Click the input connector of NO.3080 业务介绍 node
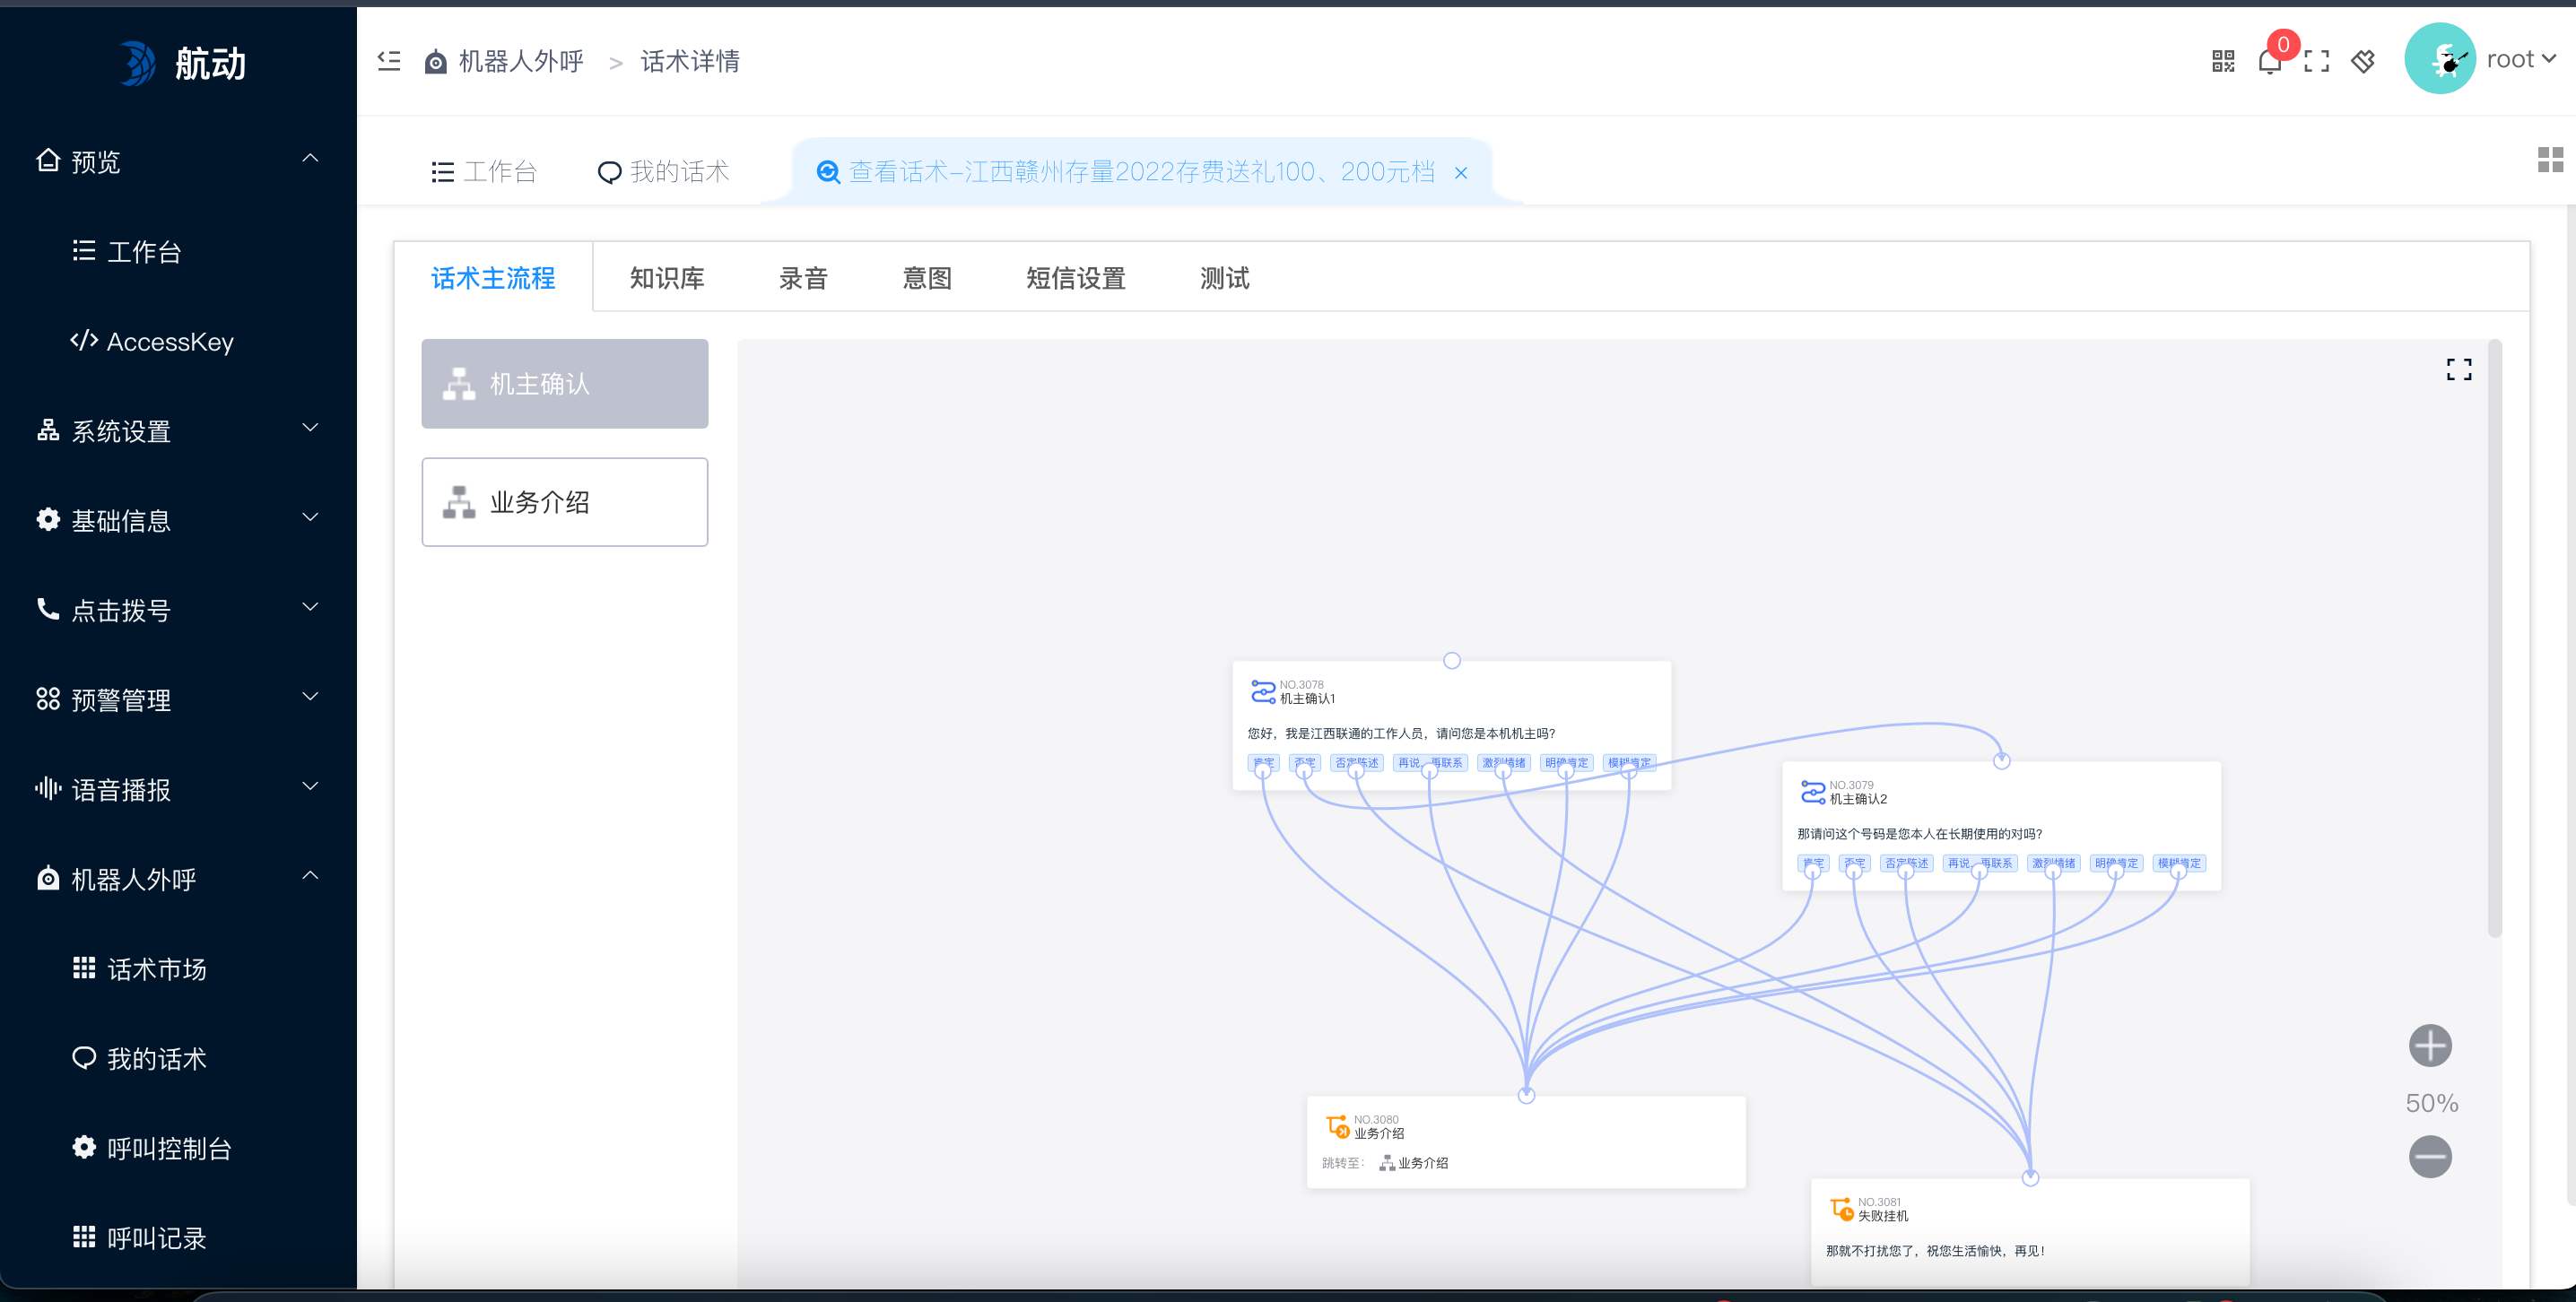 tap(1526, 1095)
